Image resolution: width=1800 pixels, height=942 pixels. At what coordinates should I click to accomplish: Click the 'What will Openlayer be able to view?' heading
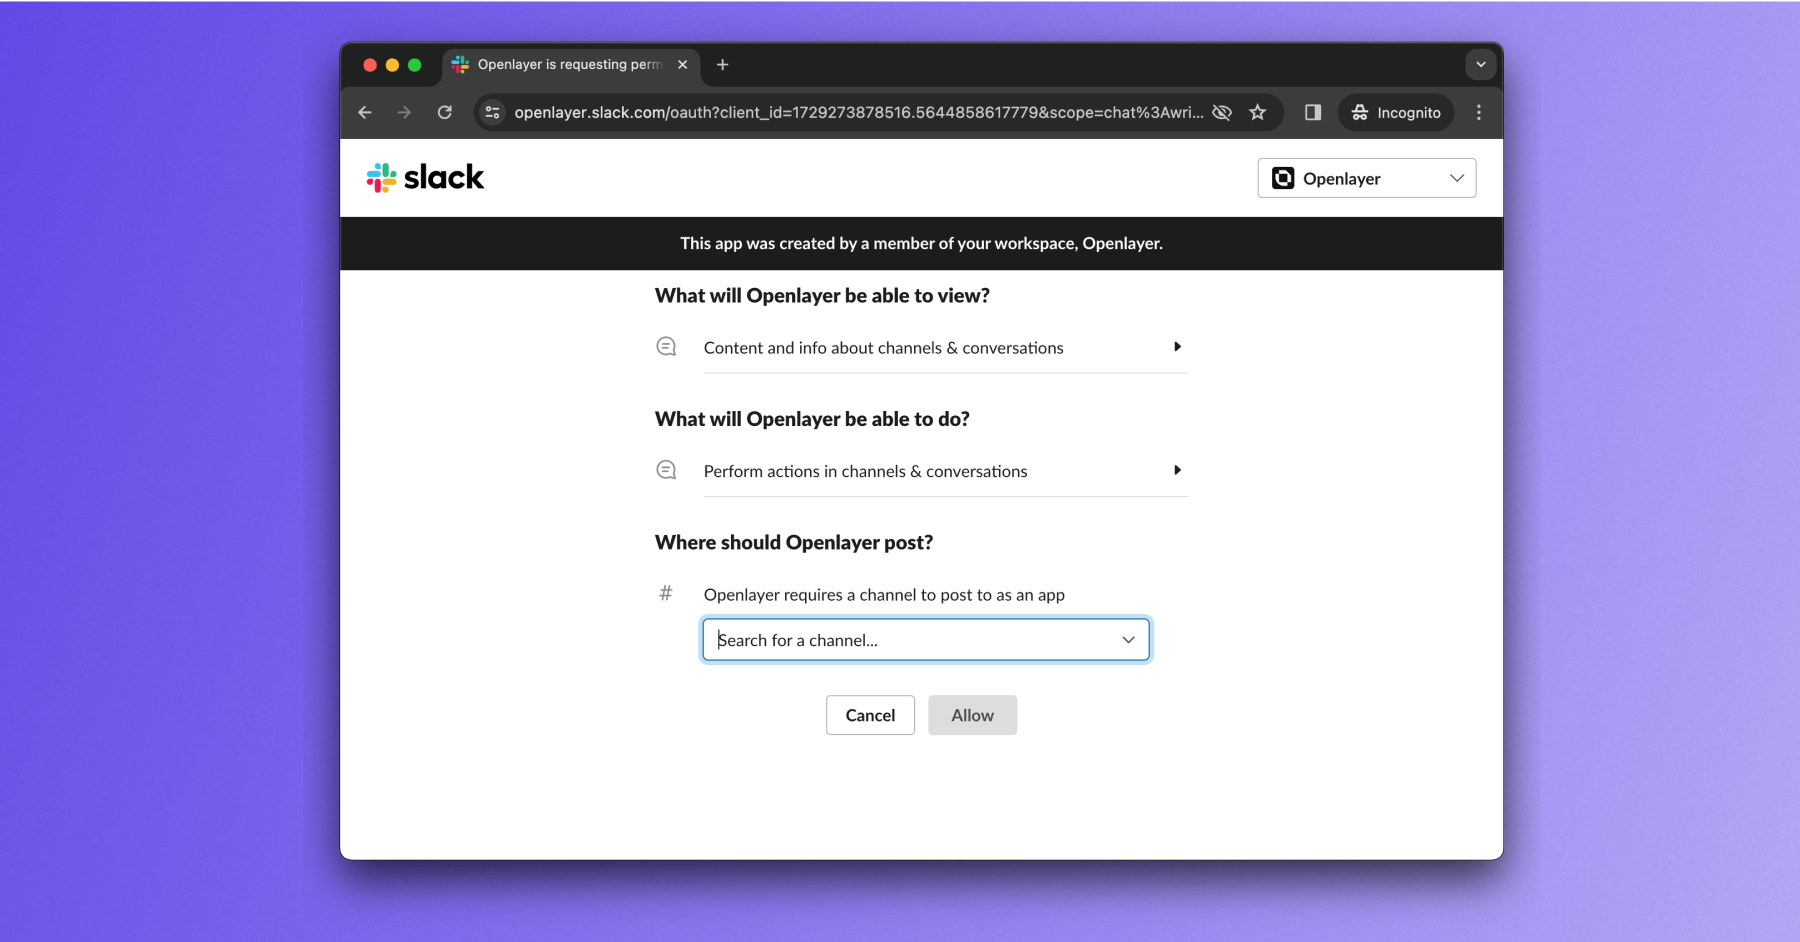822,296
